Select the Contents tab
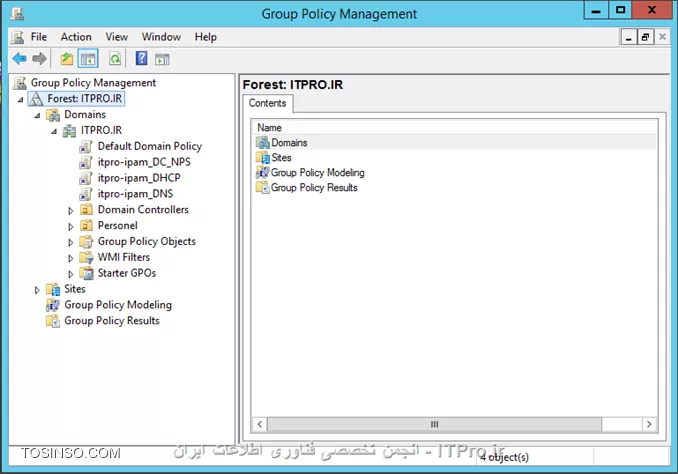The image size is (678, 474). pos(268,103)
